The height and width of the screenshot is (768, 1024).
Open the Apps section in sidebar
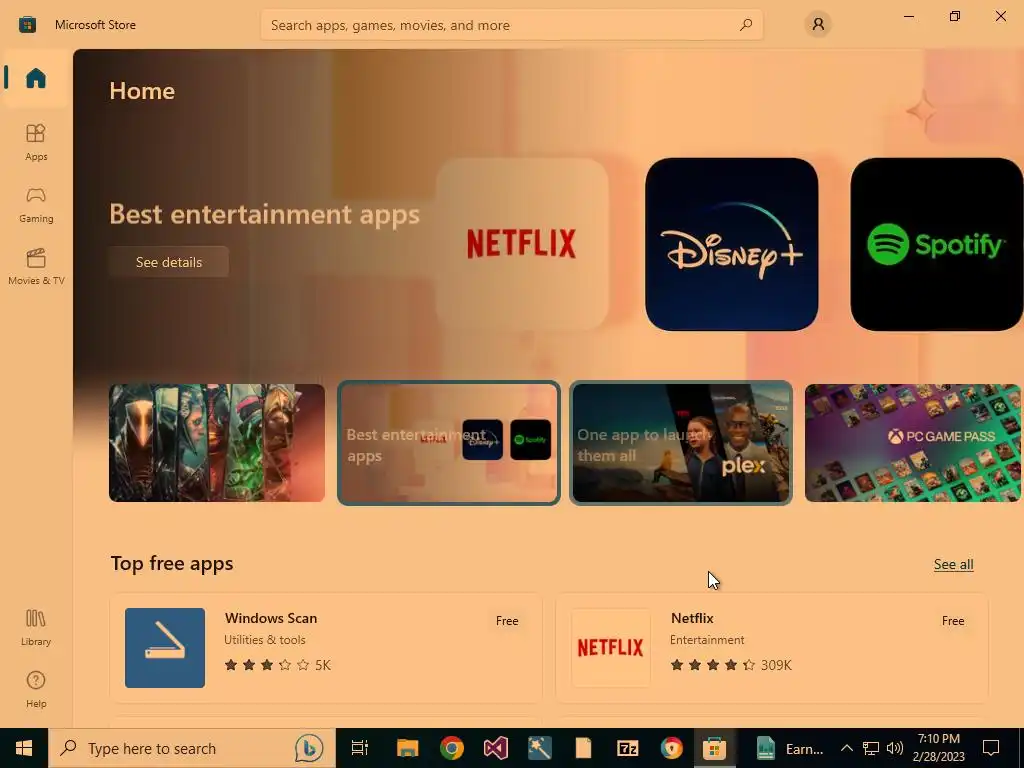(x=36, y=142)
